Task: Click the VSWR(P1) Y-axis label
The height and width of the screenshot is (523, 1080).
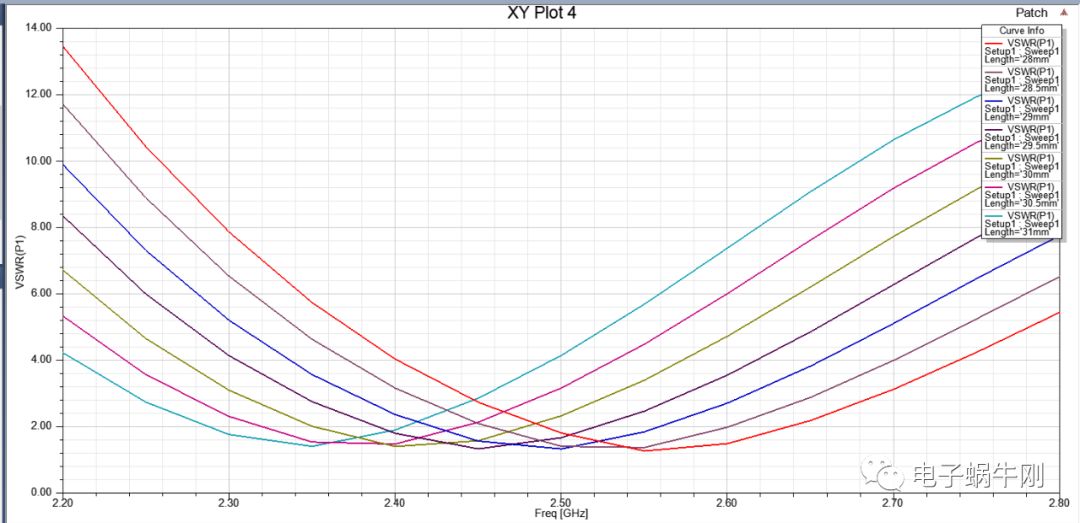Action: [20, 262]
